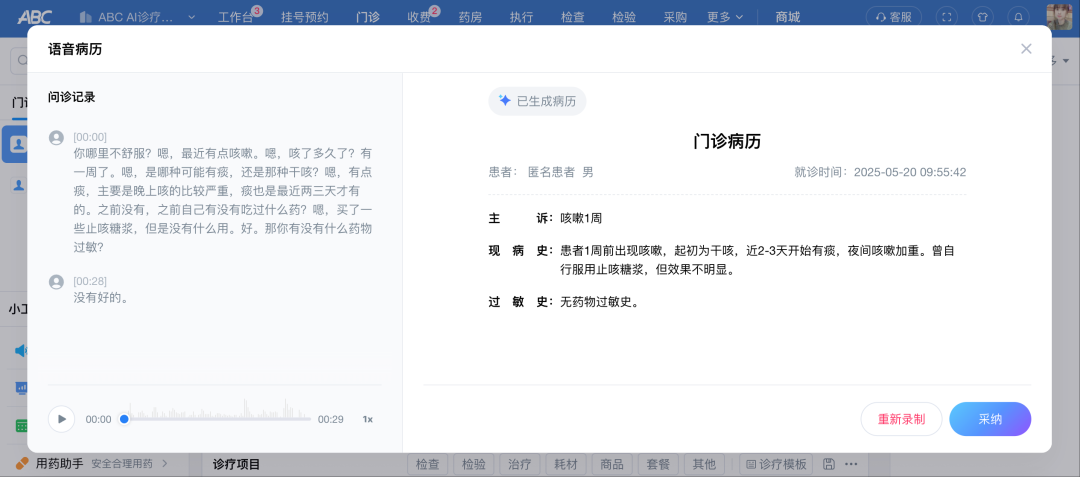Click the 重新录制 button

(901, 419)
